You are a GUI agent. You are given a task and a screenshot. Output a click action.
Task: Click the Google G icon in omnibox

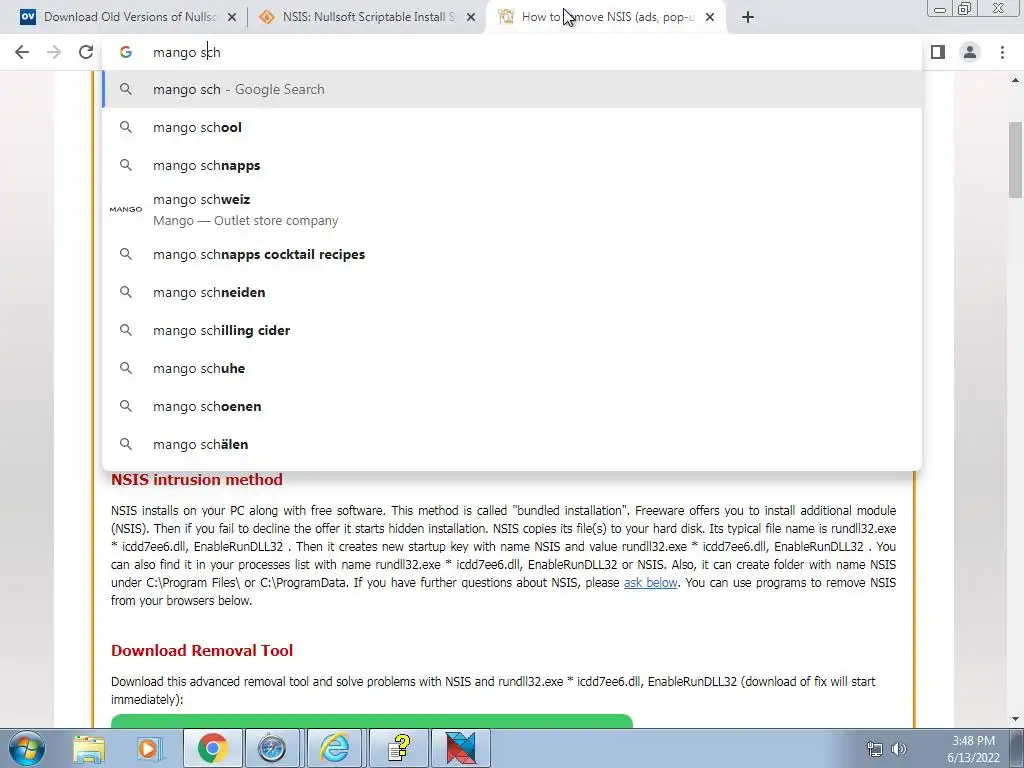pos(126,52)
